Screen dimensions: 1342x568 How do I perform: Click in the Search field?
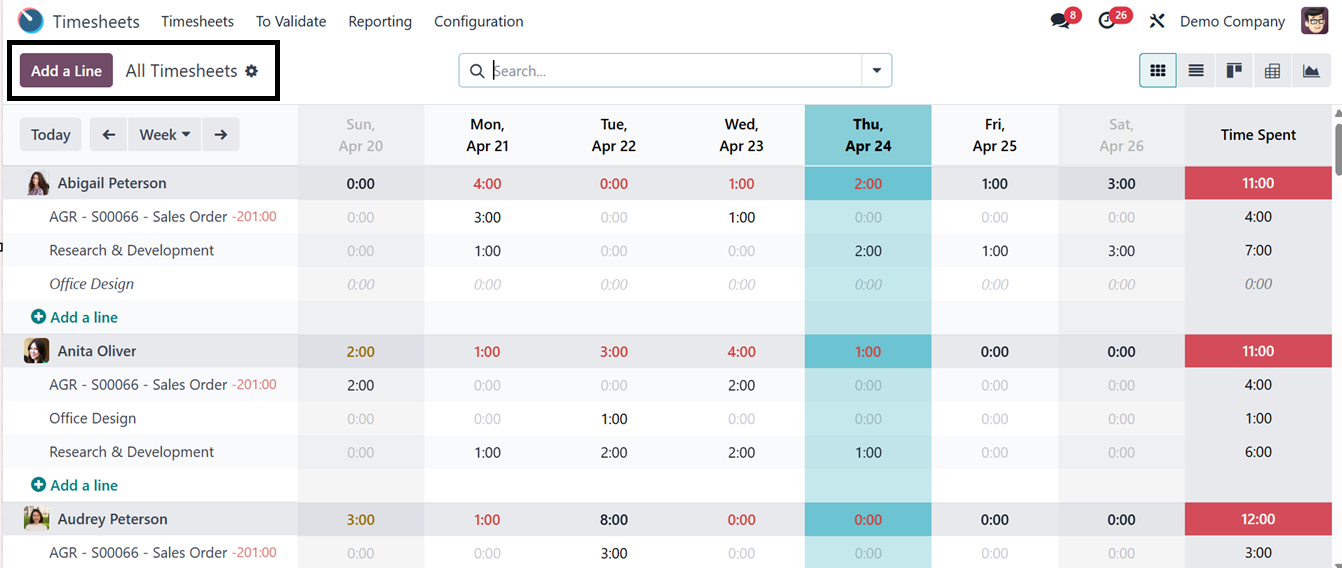tap(670, 71)
